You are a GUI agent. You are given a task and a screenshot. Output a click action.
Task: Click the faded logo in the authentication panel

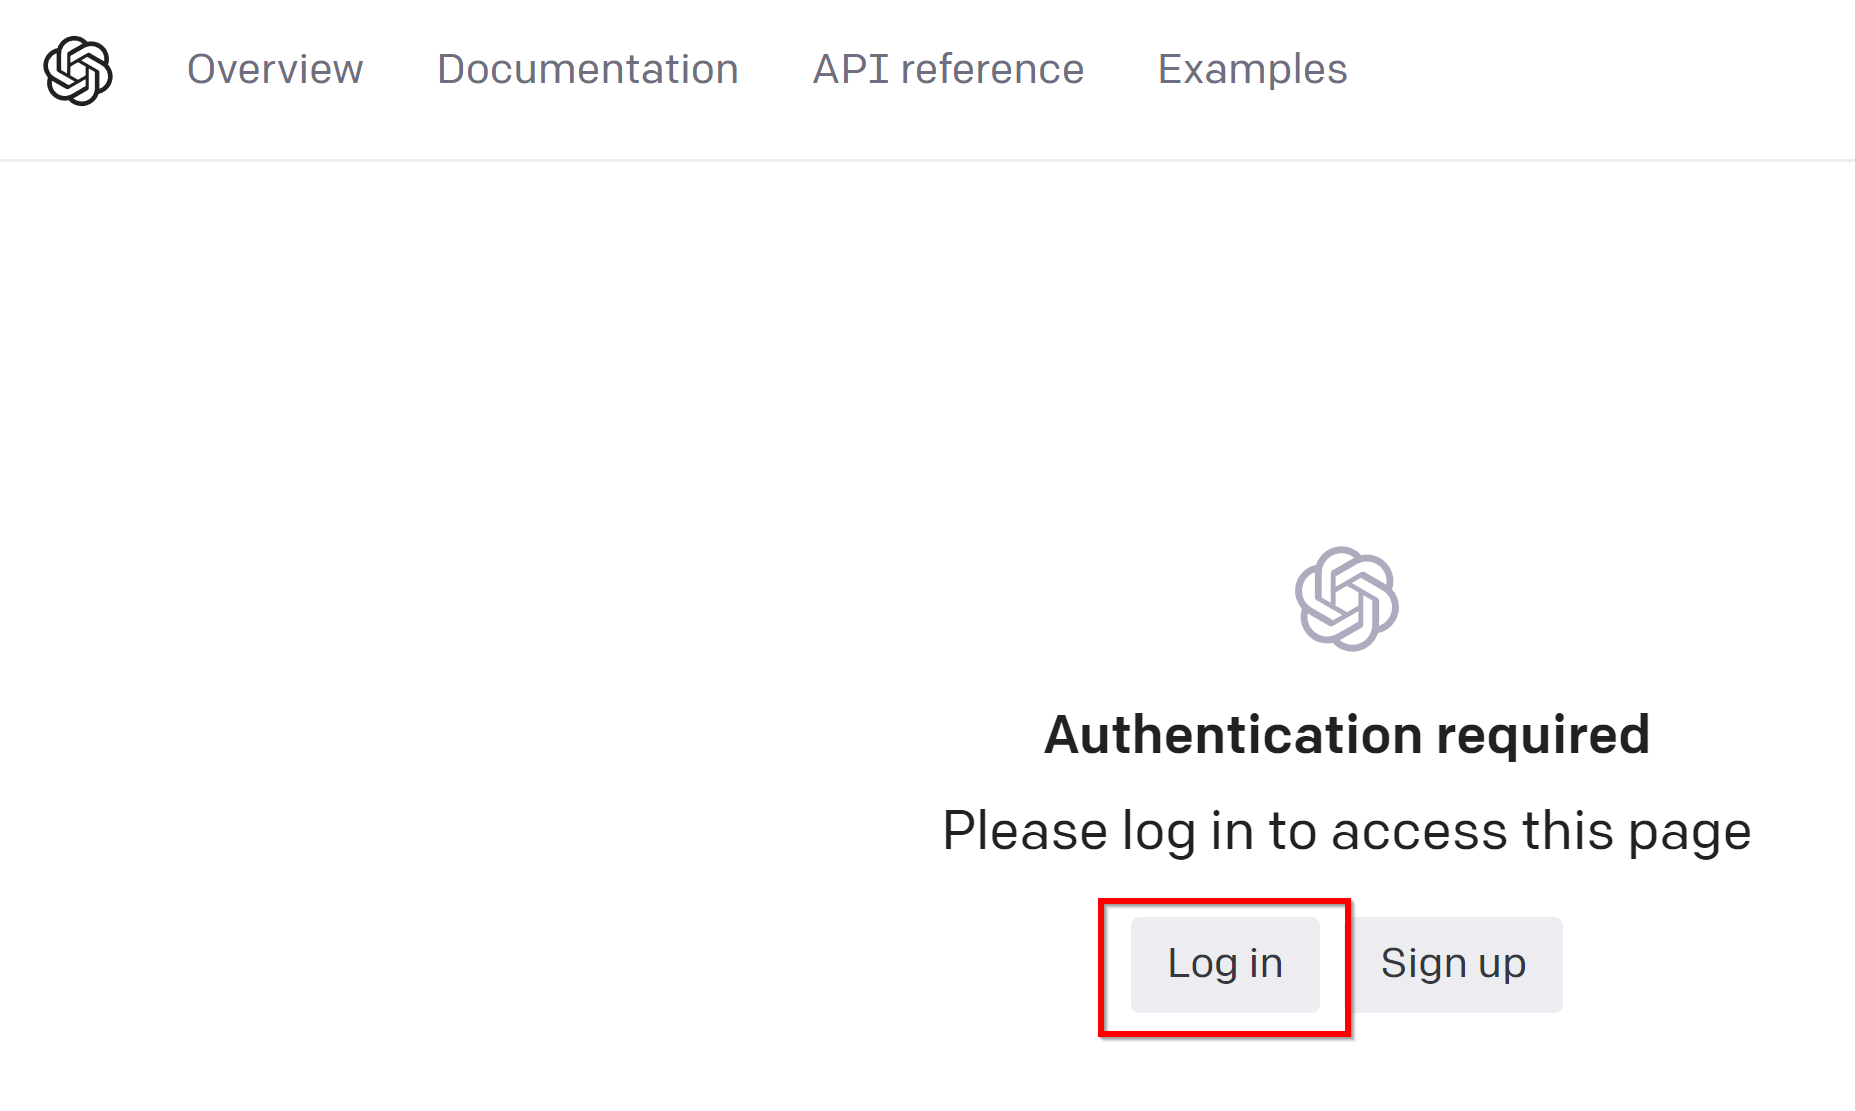click(x=1346, y=599)
